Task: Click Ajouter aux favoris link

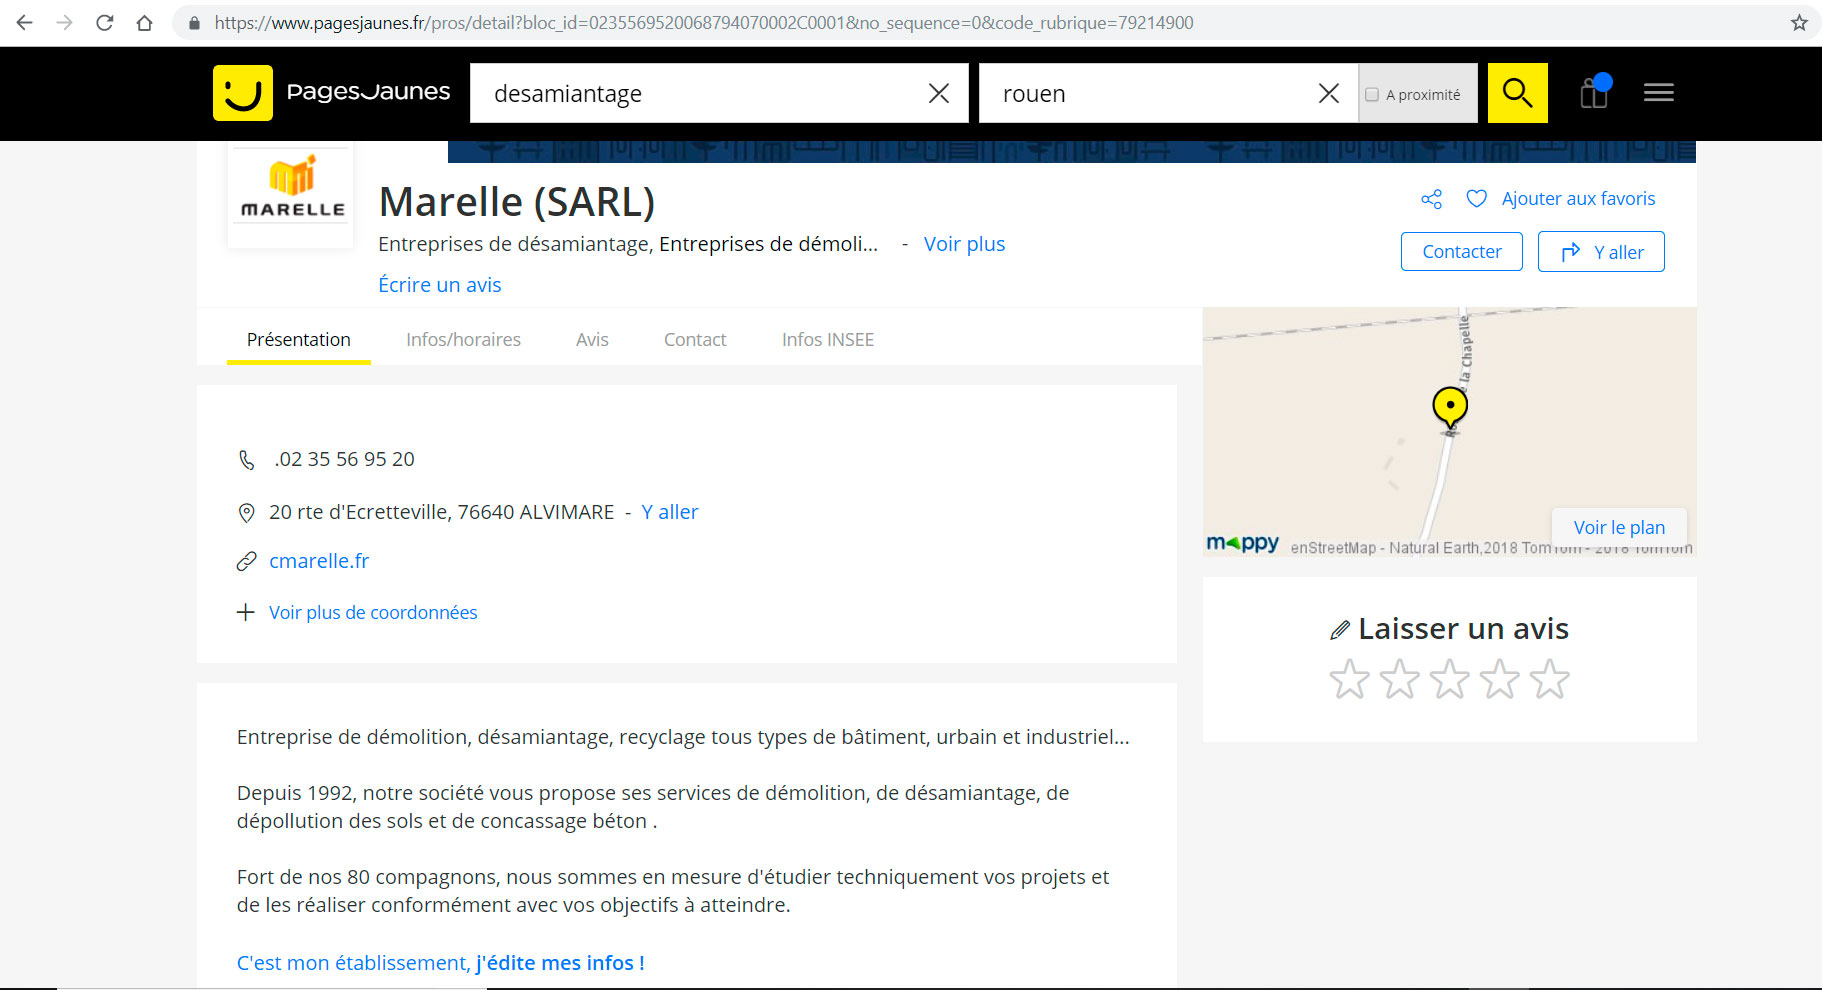Action: coord(1578,199)
